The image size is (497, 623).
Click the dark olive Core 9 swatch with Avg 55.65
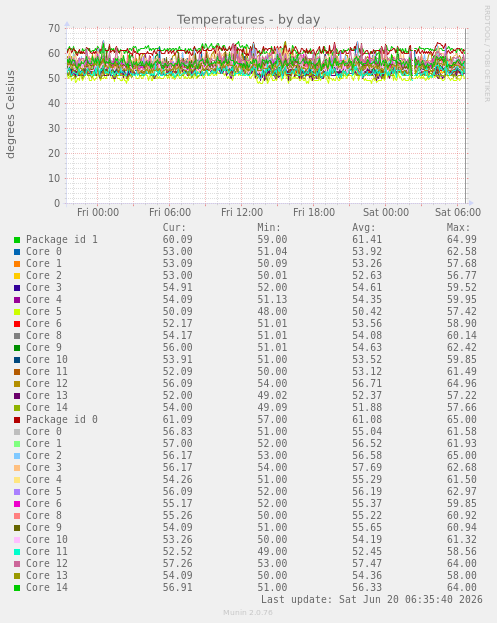(x=17, y=528)
